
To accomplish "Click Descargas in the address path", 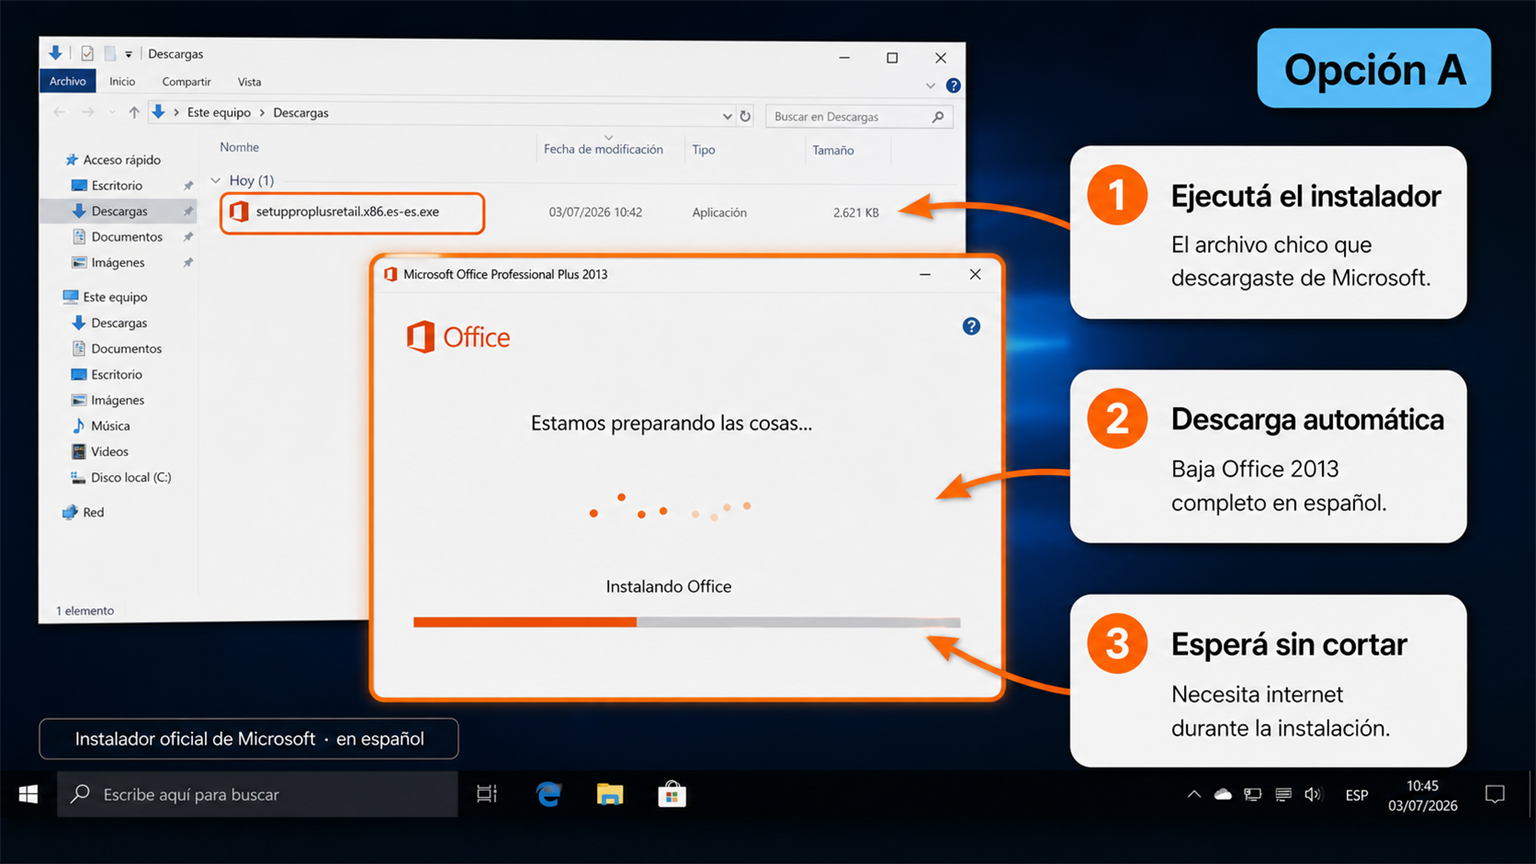I will 301,113.
